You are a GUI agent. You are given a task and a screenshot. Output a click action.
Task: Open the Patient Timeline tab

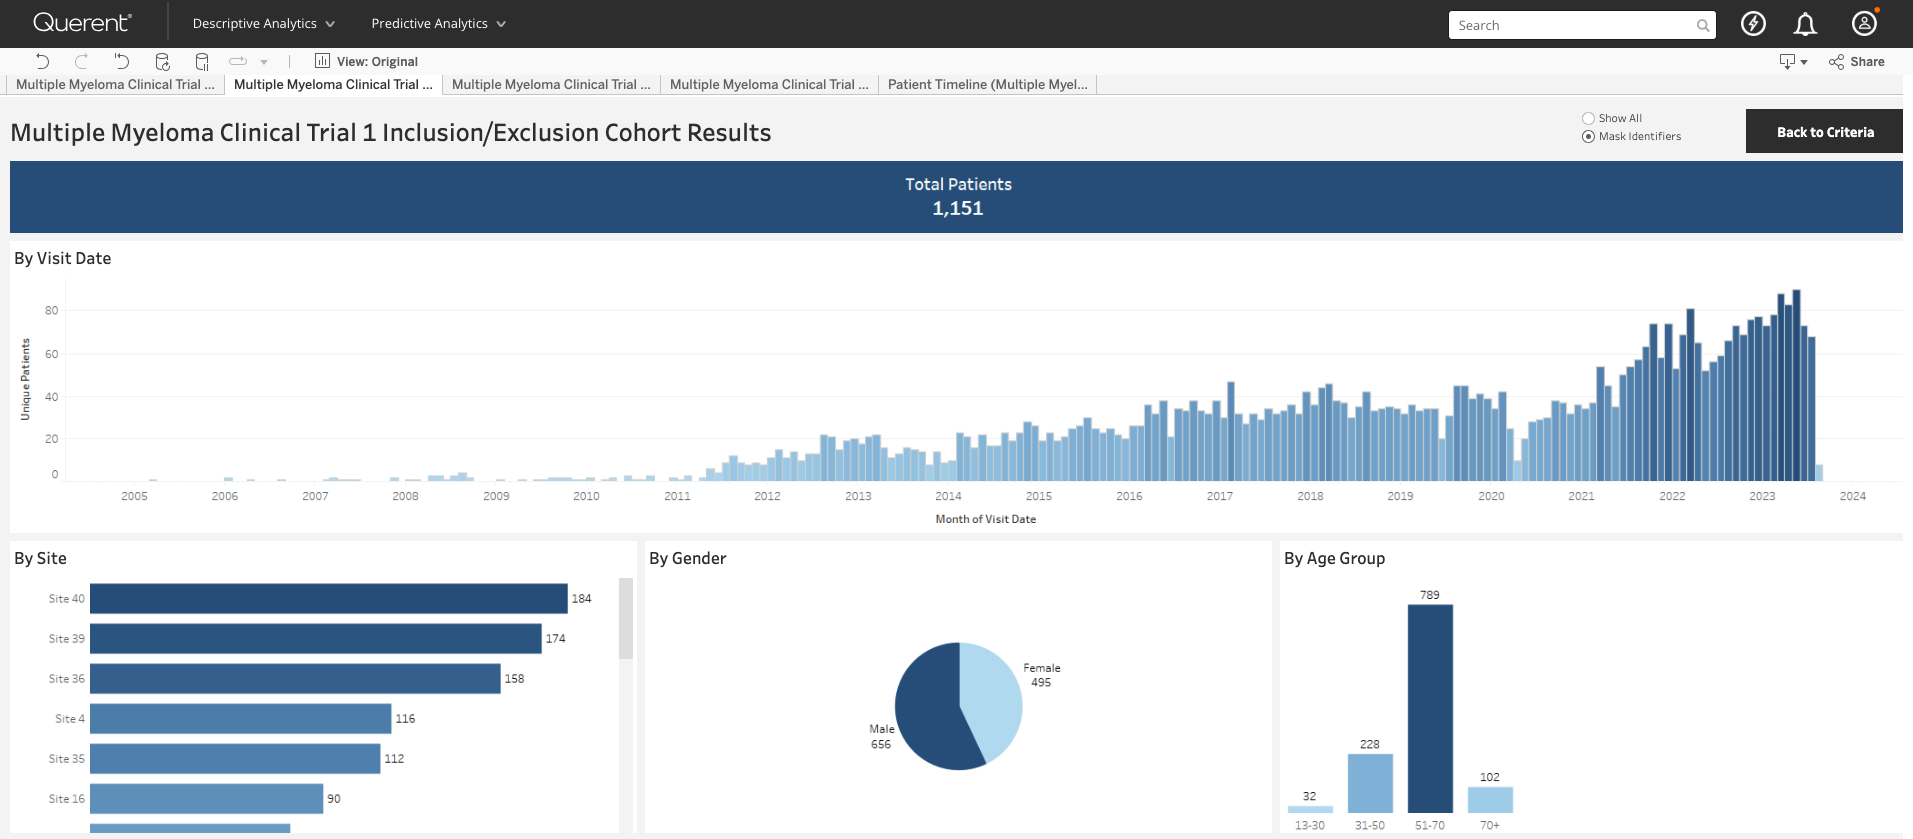coord(988,85)
